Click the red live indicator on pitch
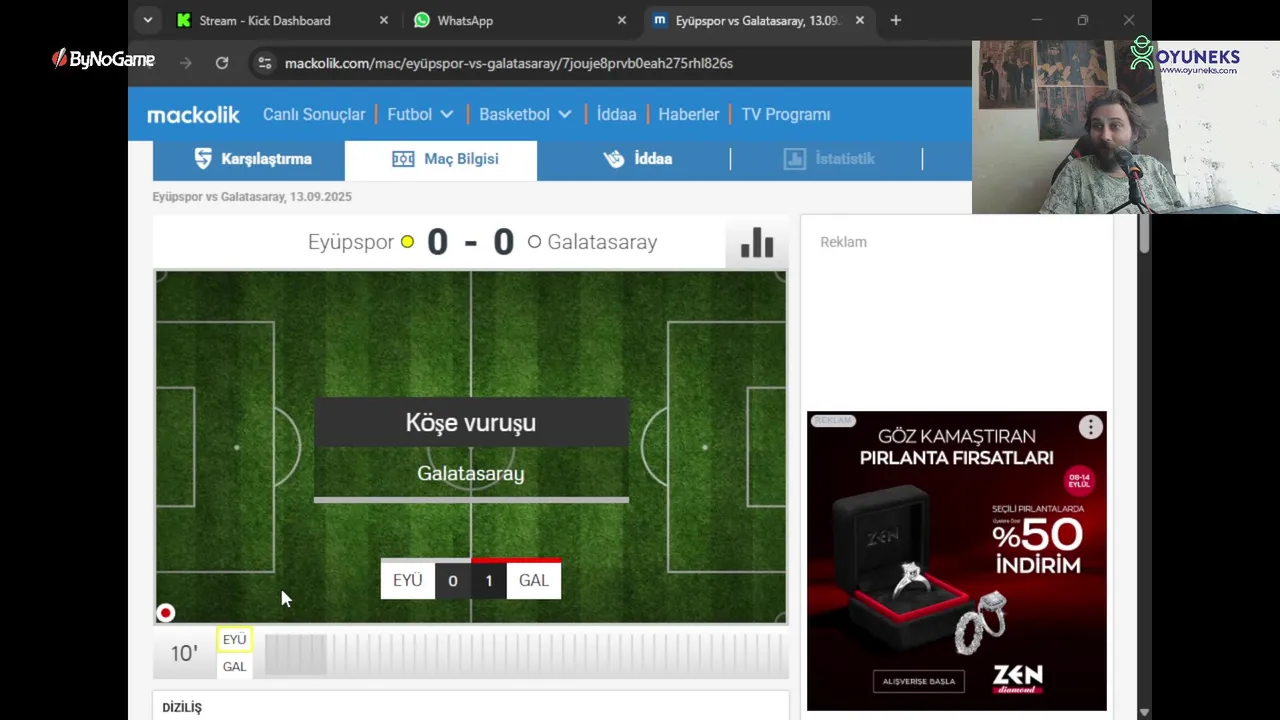 tap(166, 613)
